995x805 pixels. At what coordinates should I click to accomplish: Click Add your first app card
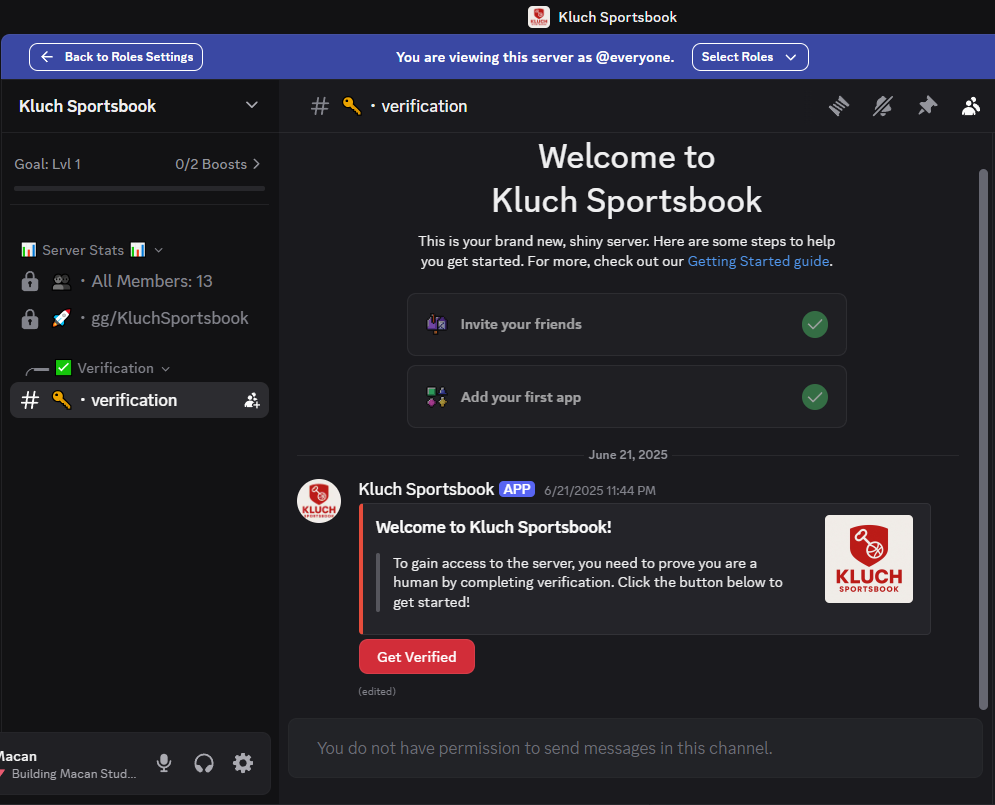tap(627, 396)
